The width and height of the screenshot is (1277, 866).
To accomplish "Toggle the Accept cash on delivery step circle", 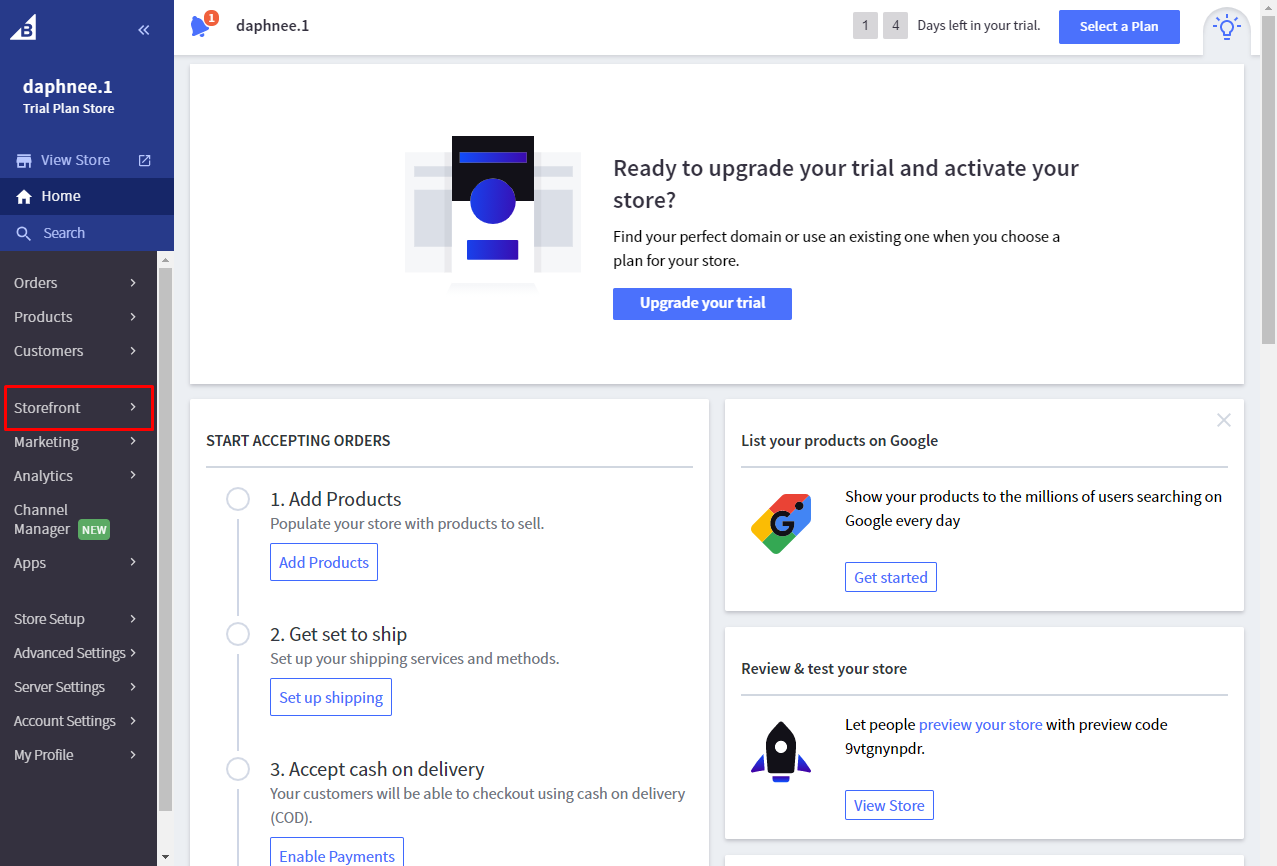I will click(x=238, y=768).
